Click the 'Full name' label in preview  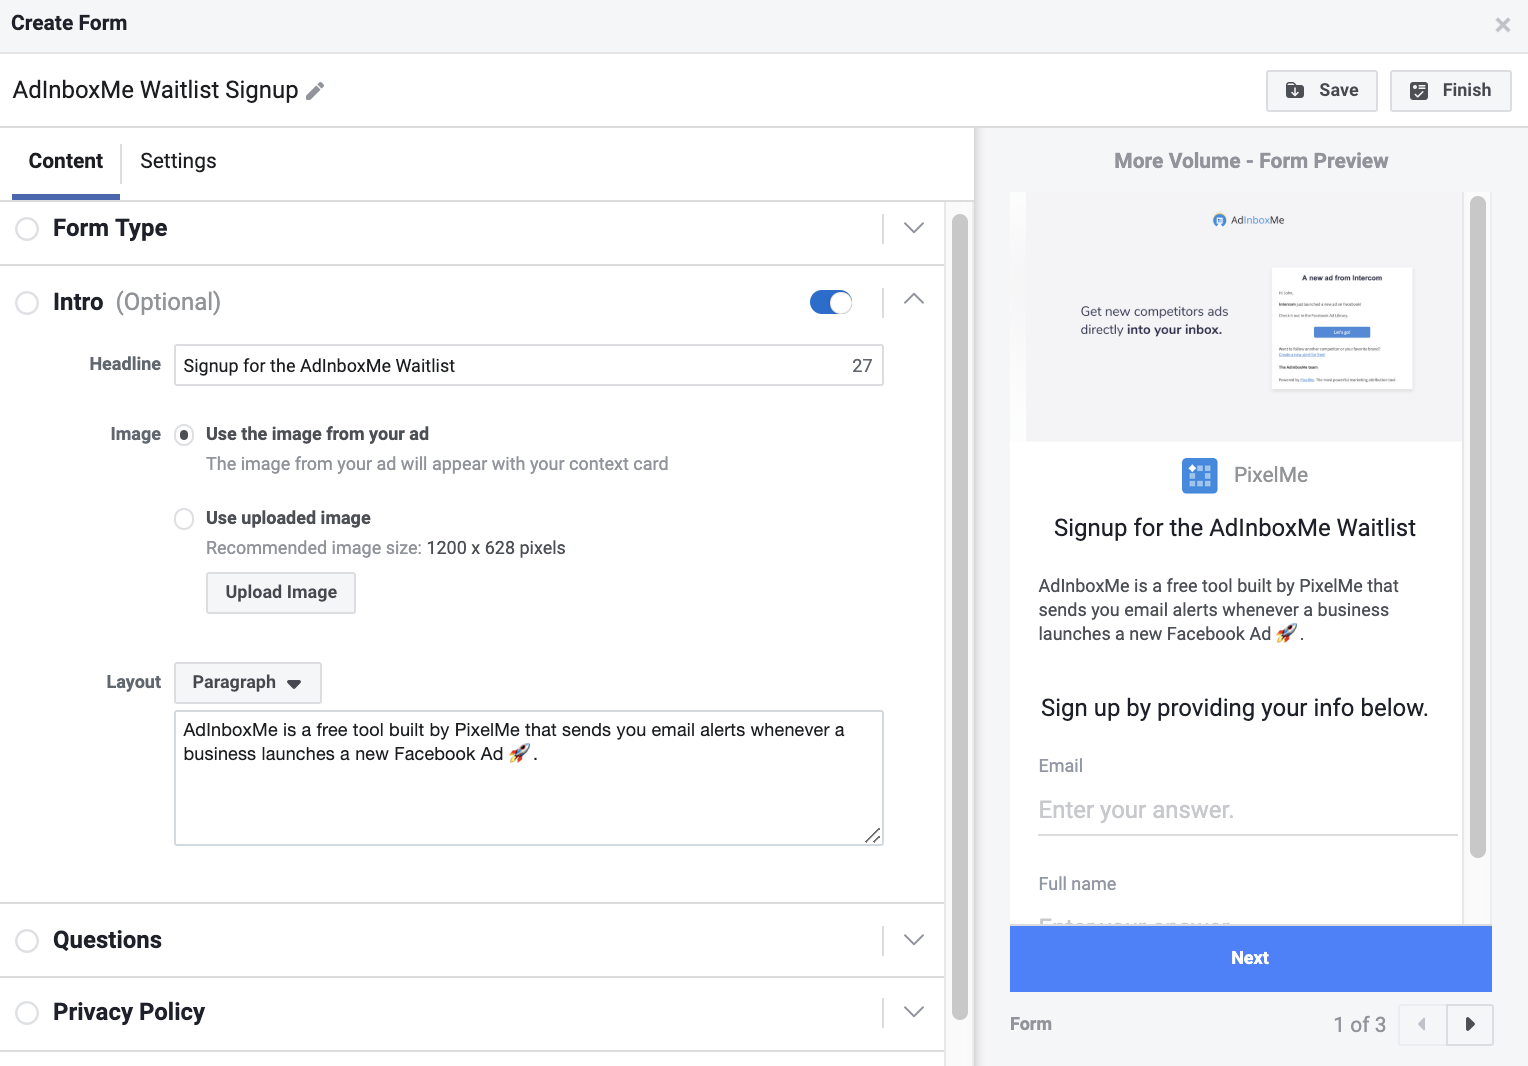click(1077, 884)
